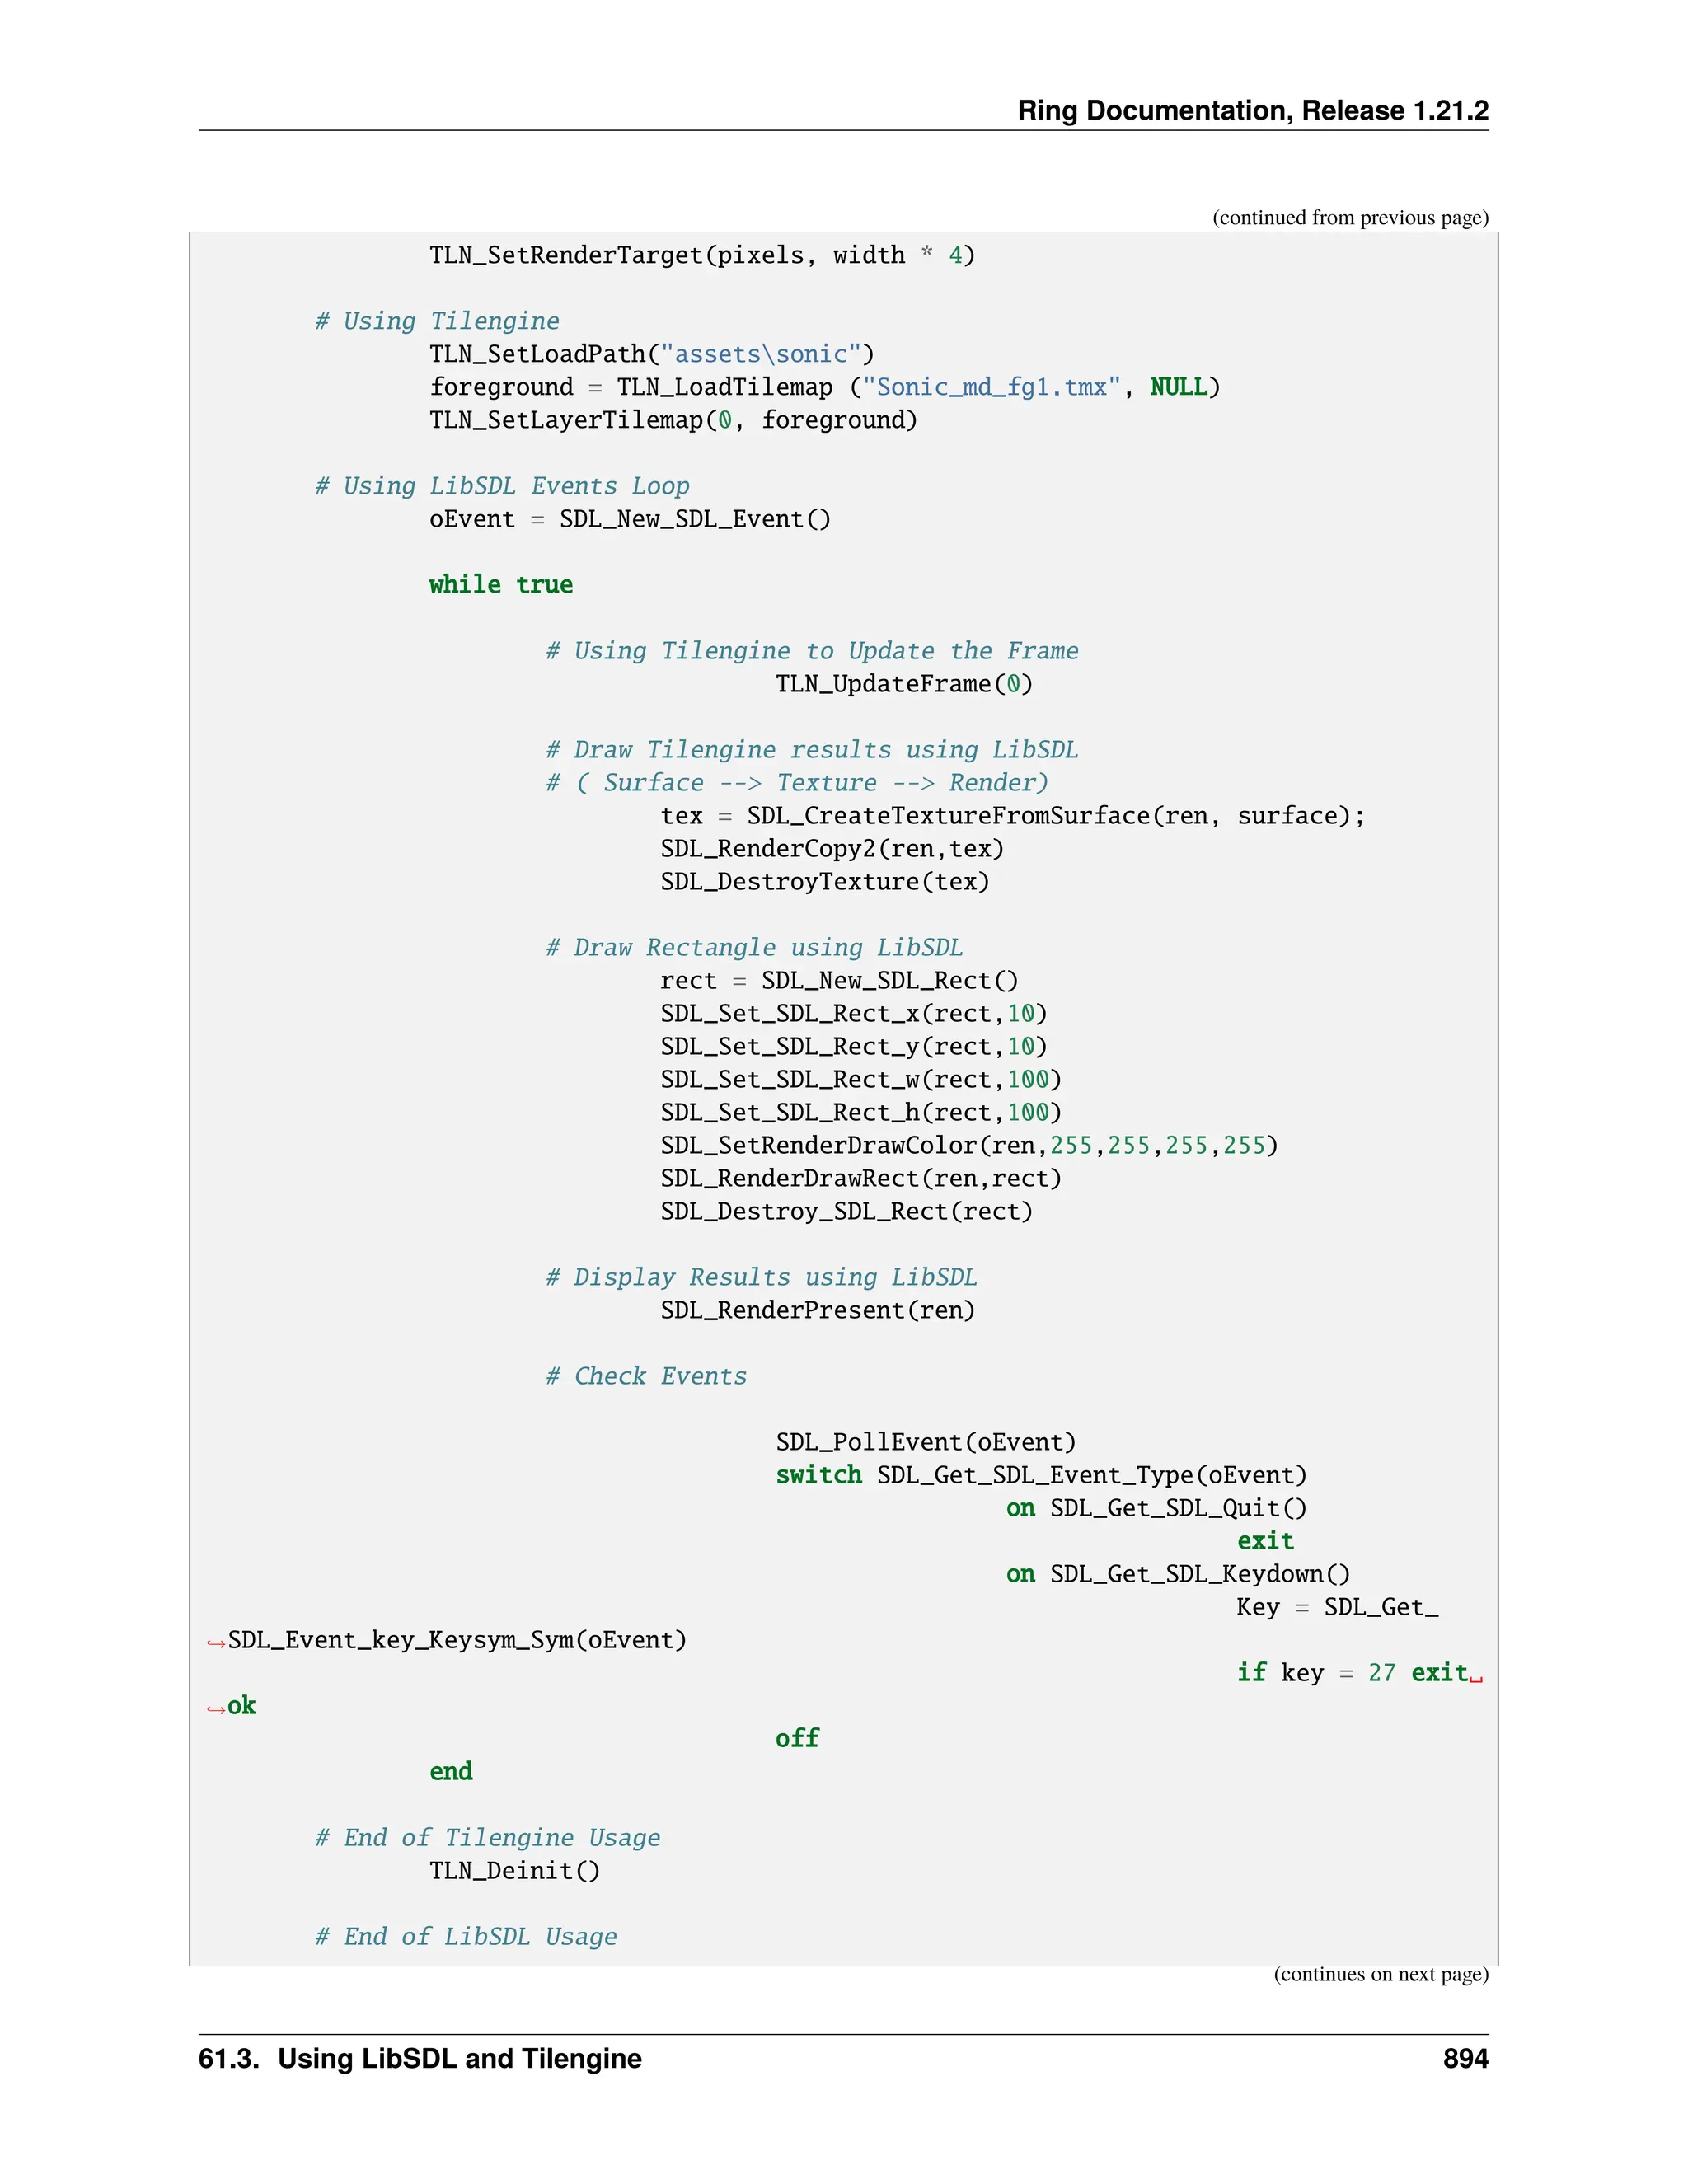Click the '(continues on next page)' note
1688x2184 pixels.
click(x=1380, y=1974)
